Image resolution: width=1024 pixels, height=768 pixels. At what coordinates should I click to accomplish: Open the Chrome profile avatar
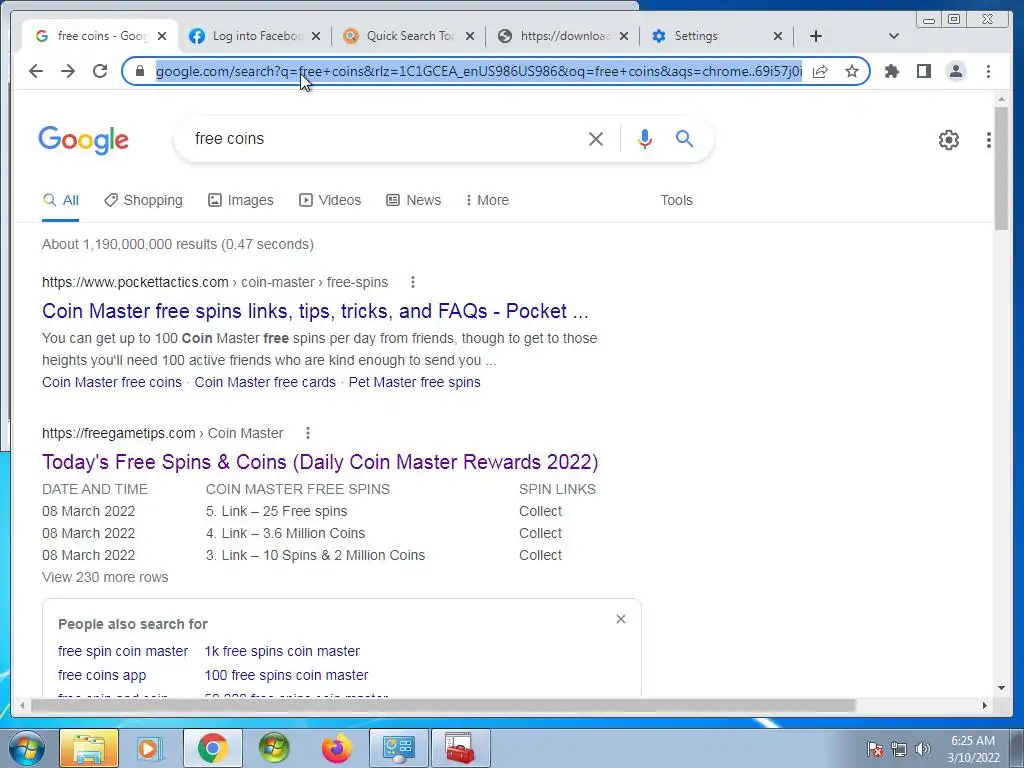point(955,71)
